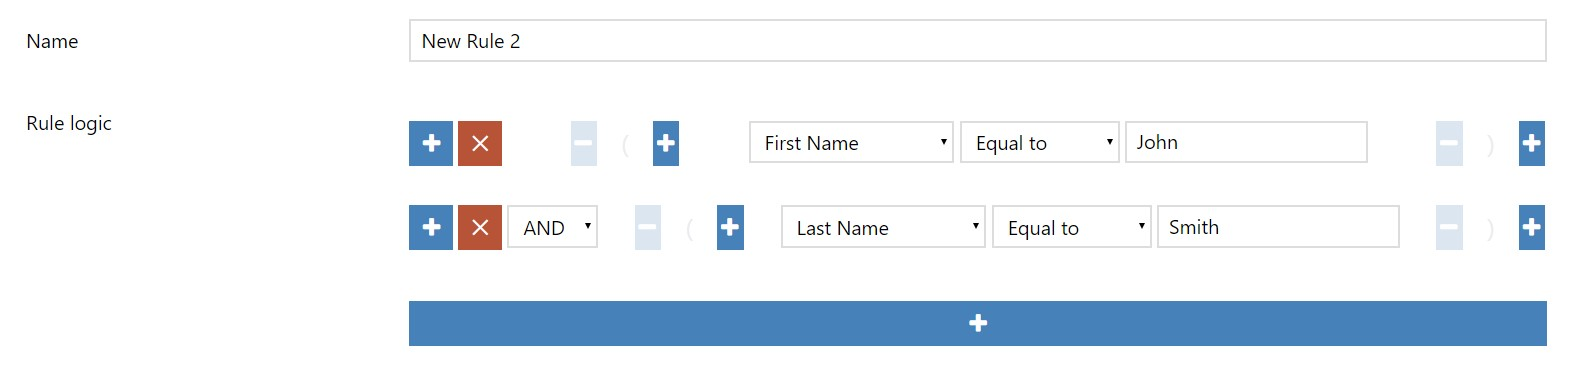
Task: Remove closing bracket on Last Name row
Action: click(x=1449, y=228)
